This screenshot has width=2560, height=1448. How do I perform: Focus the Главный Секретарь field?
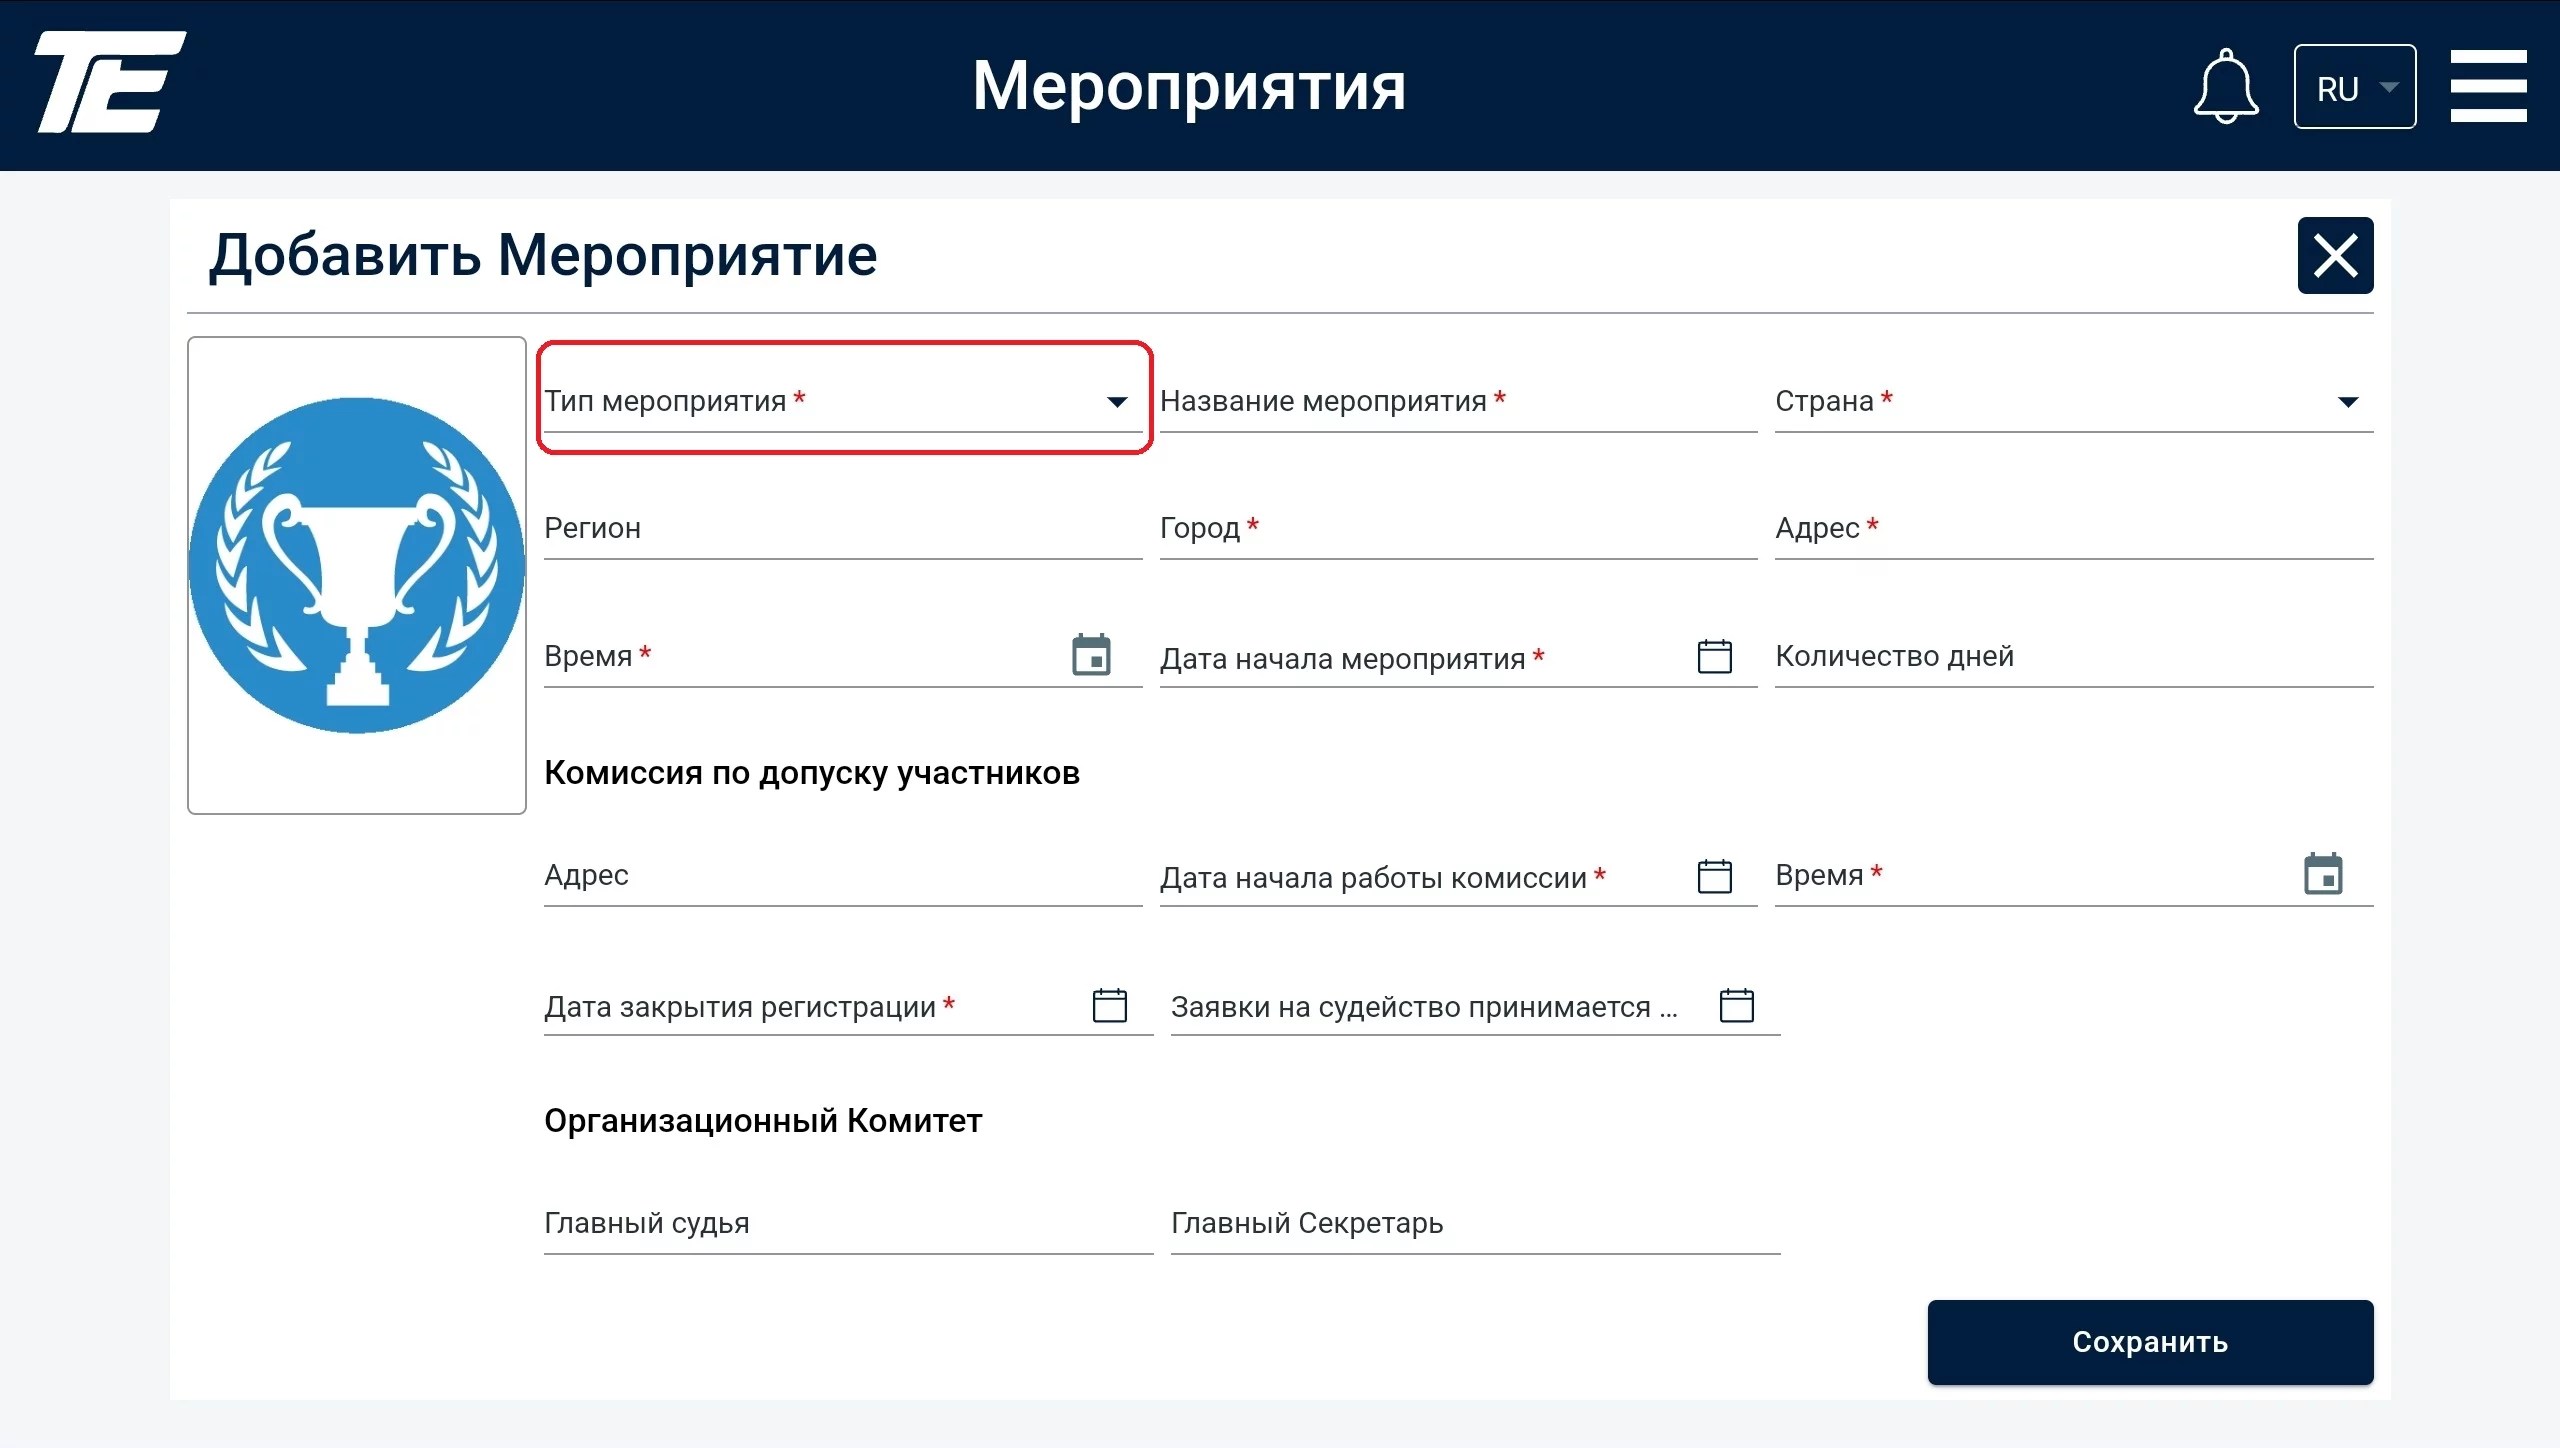[1475, 1223]
